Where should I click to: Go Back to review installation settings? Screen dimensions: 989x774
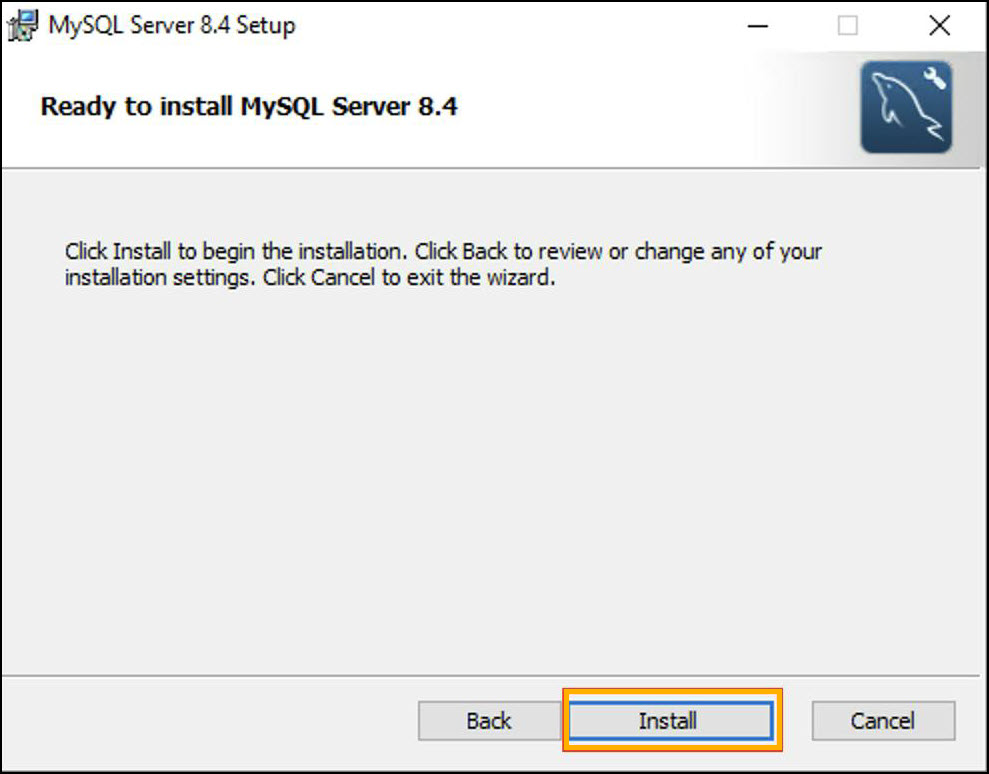tap(489, 721)
